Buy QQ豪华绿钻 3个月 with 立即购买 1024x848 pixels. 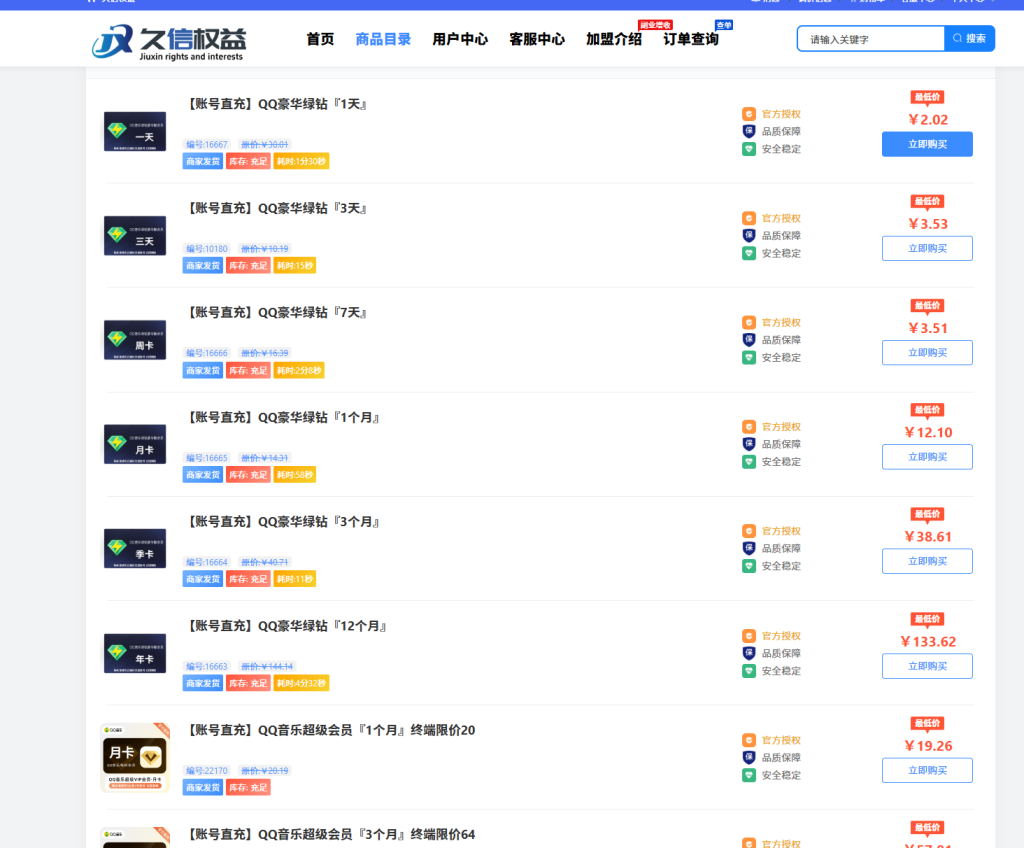[927, 561]
